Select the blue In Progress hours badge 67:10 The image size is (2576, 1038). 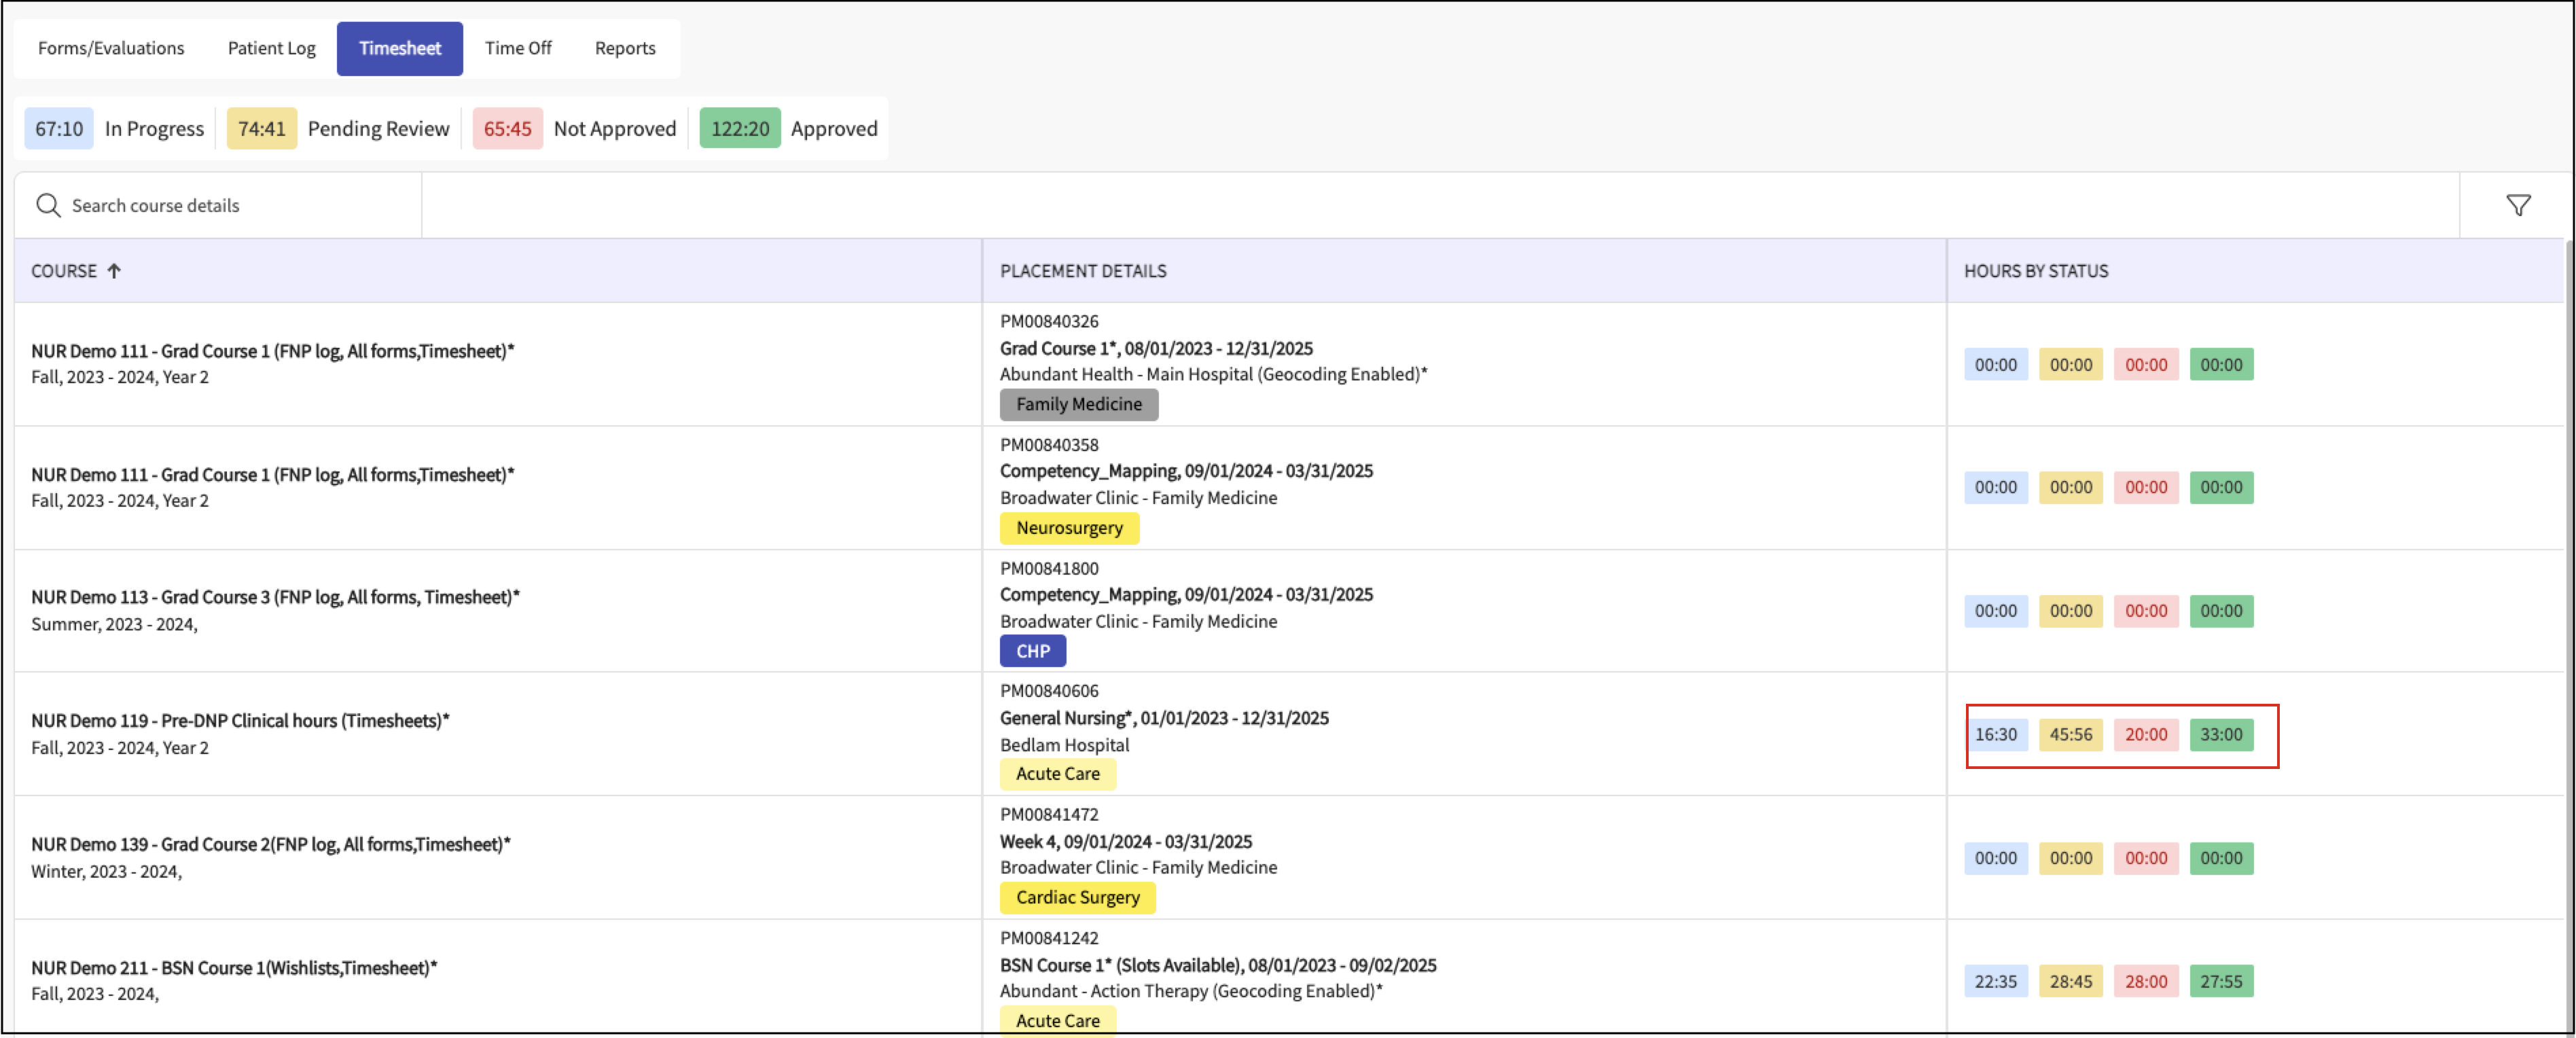tap(58, 128)
